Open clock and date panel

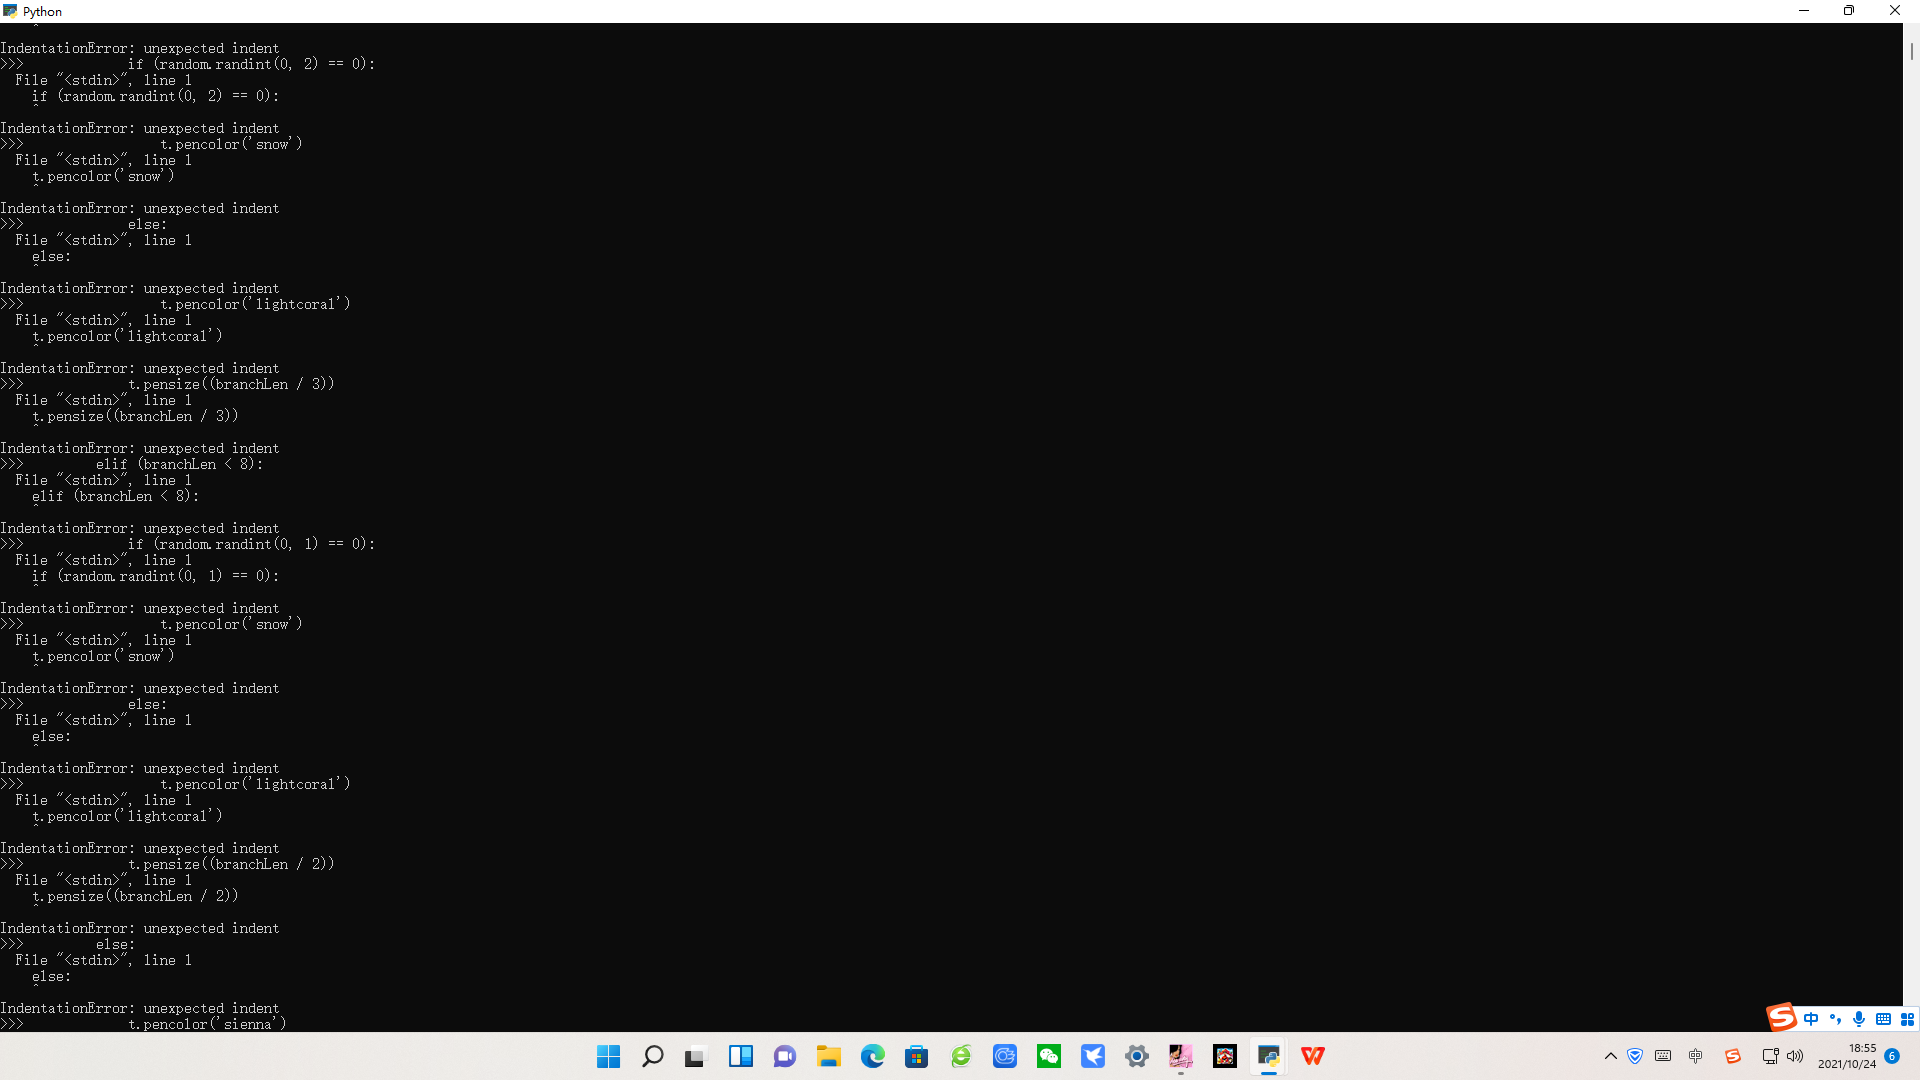[1847, 1056]
